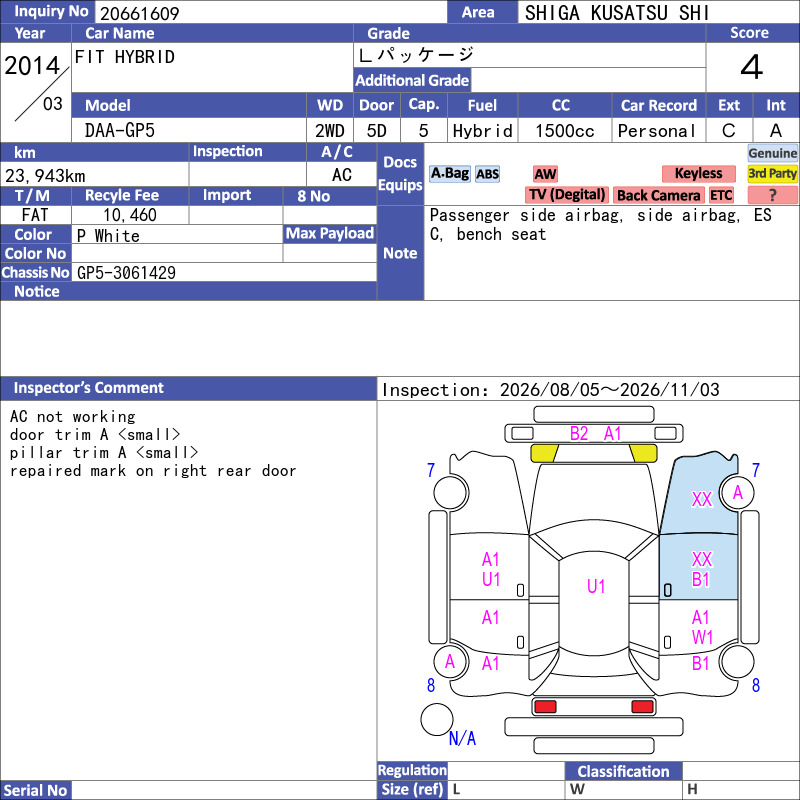Click the score value 4
The image size is (800, 800).
[x=752, y=67]
